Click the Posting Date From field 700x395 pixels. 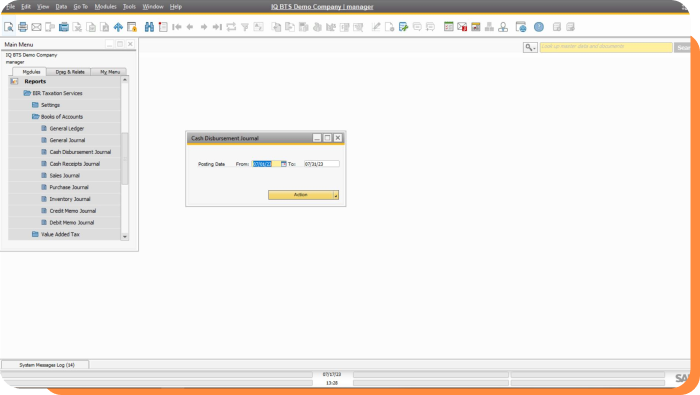(266, 164)
